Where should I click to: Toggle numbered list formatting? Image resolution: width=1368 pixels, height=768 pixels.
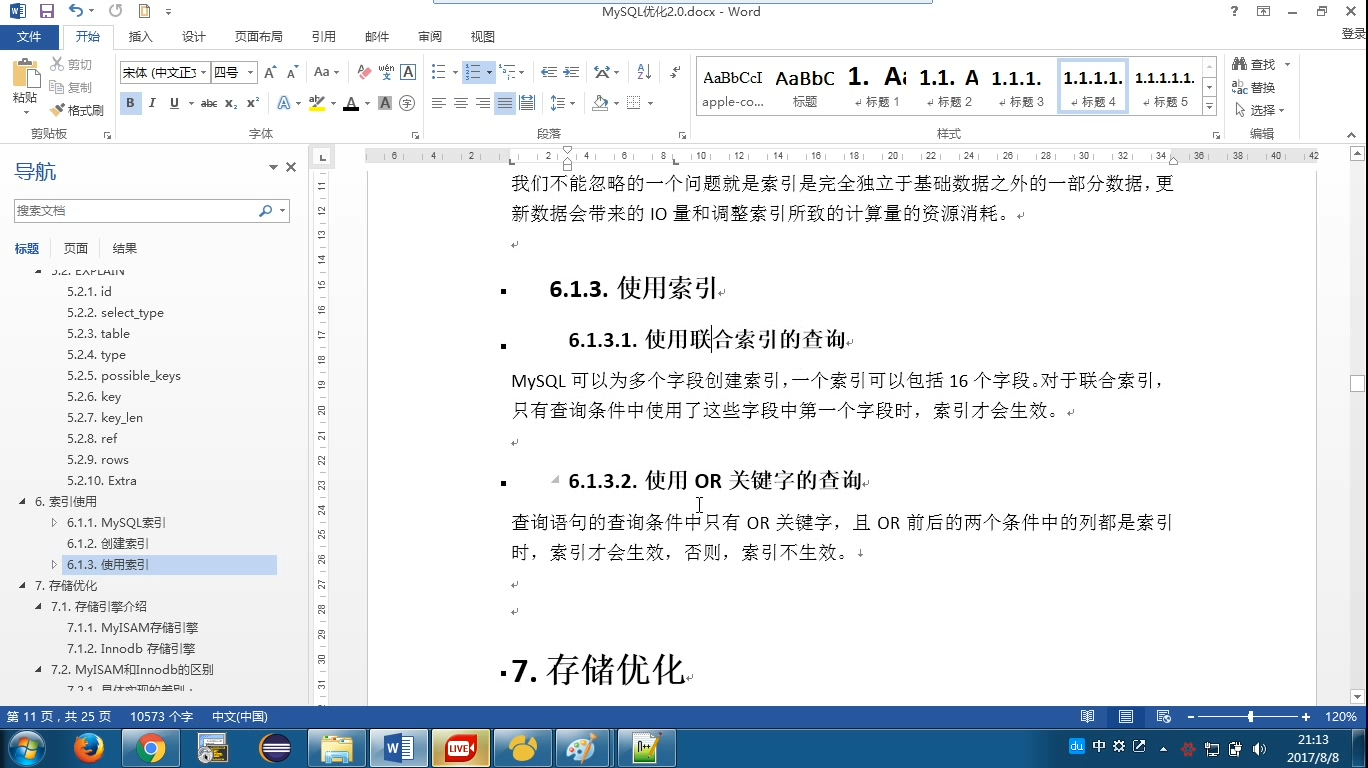[473, 72]
